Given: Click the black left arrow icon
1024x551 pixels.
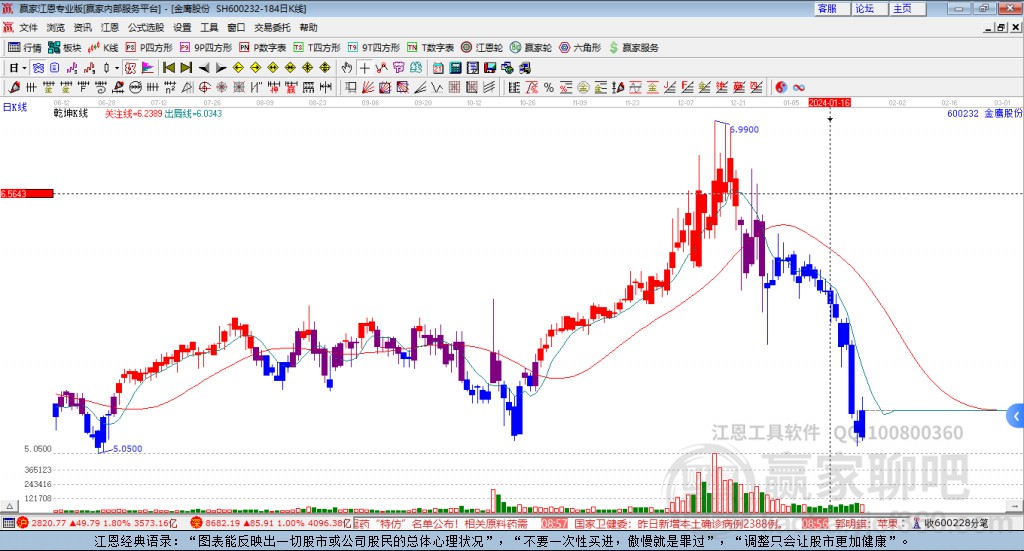Looking at the screenshot, I should 204,68.
